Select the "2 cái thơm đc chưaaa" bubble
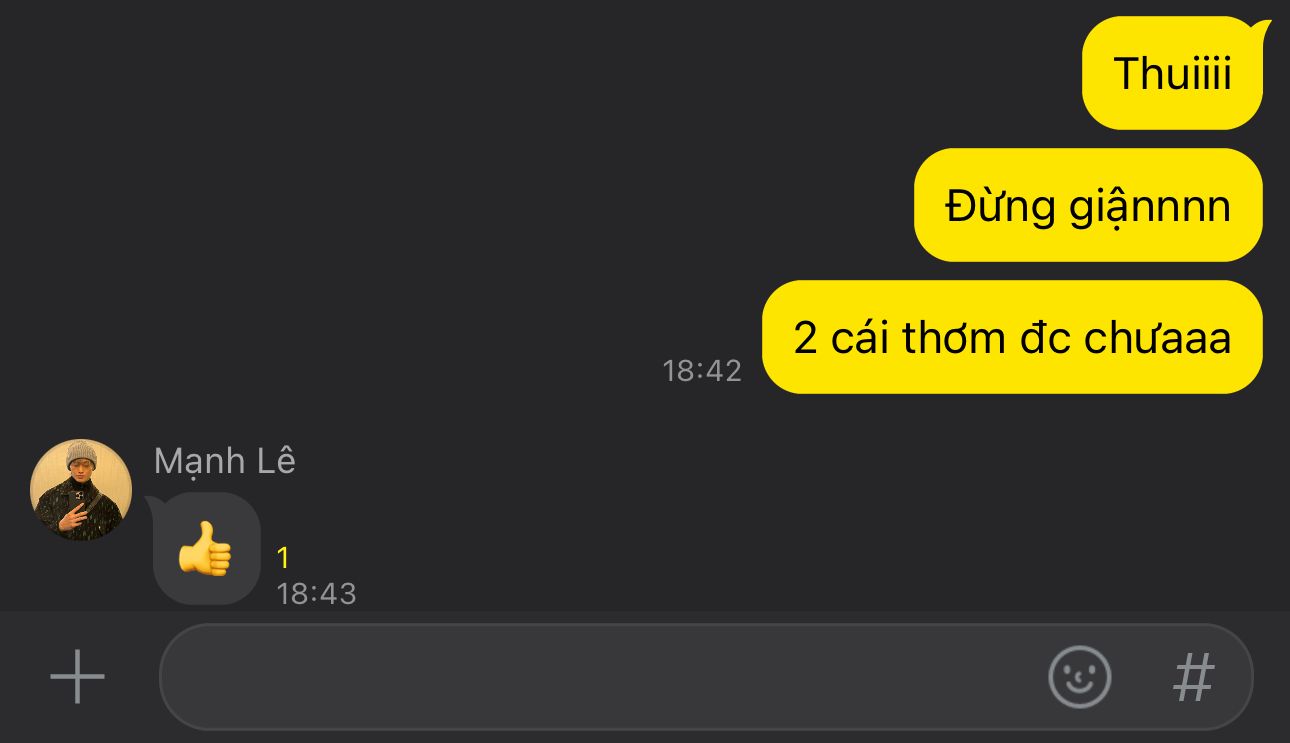This screenshot has width=1290, height=743. [1012, 337]
